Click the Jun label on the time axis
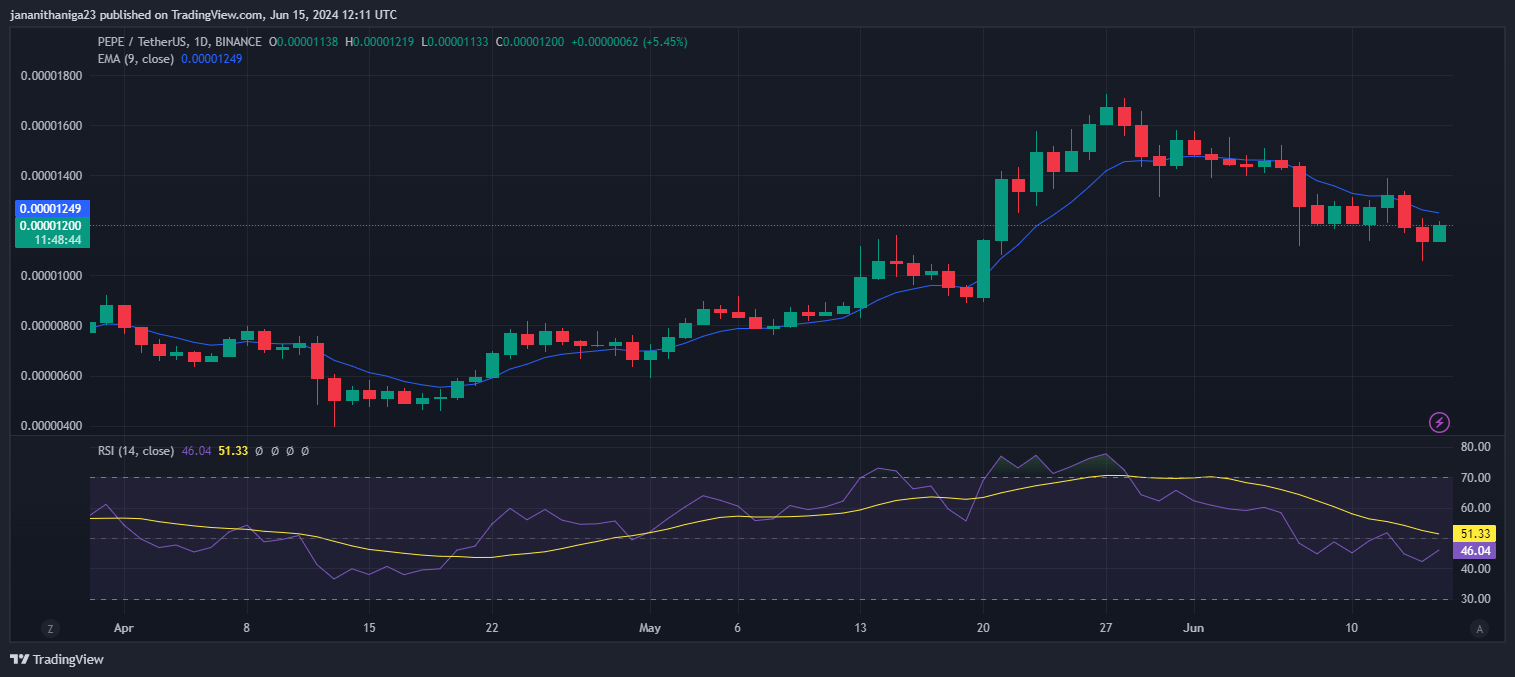The width and height of the screenshot is (1515, 677). [1194, 630]
